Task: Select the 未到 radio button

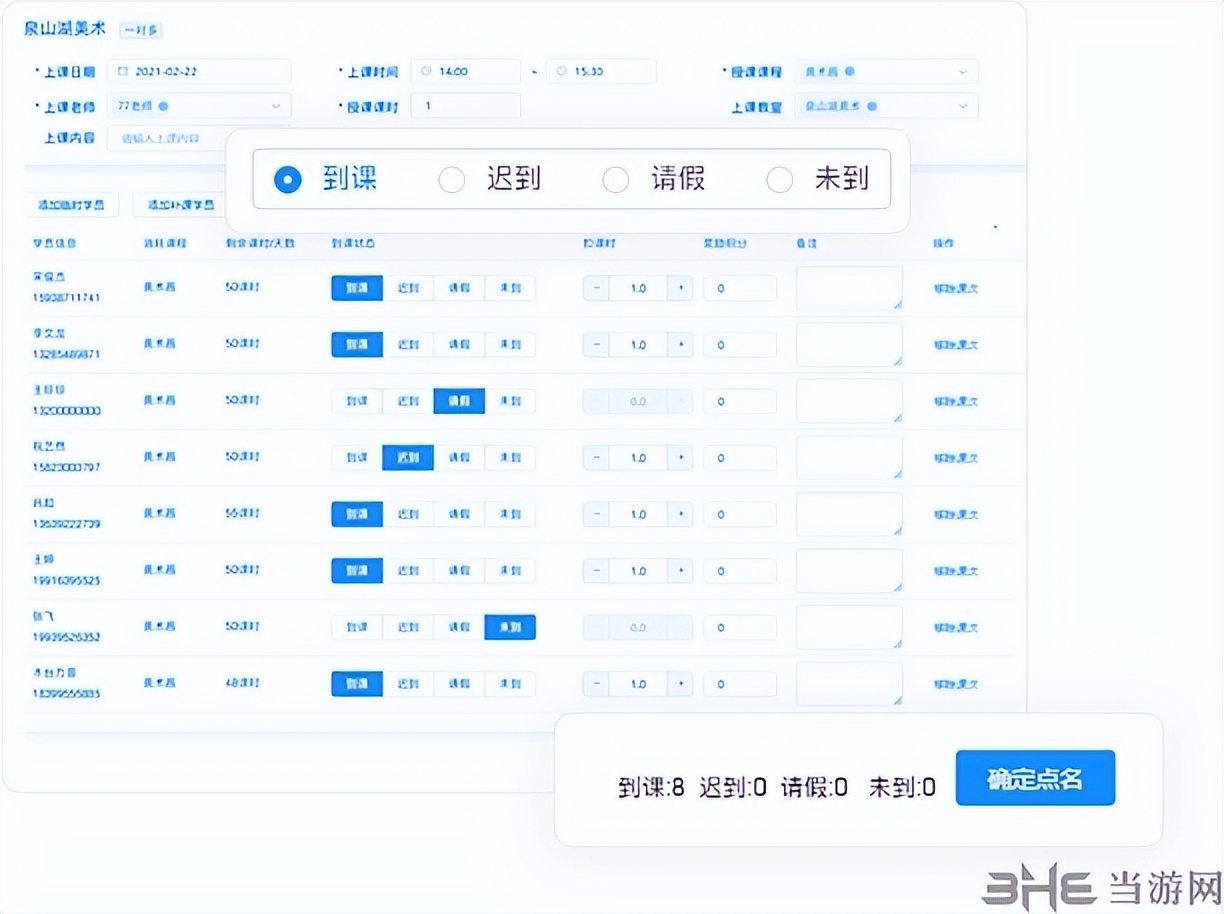Action: [x=780, y=180]
